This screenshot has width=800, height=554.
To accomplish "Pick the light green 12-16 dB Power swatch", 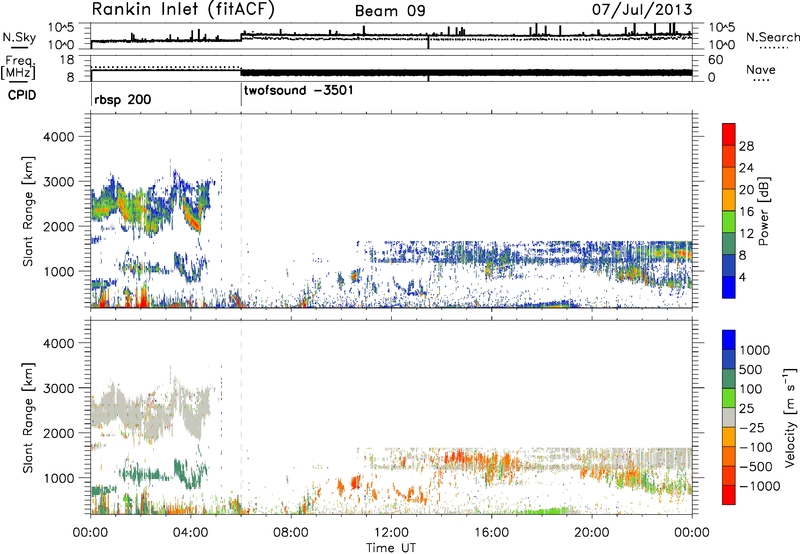I will (x=729, y=221).
